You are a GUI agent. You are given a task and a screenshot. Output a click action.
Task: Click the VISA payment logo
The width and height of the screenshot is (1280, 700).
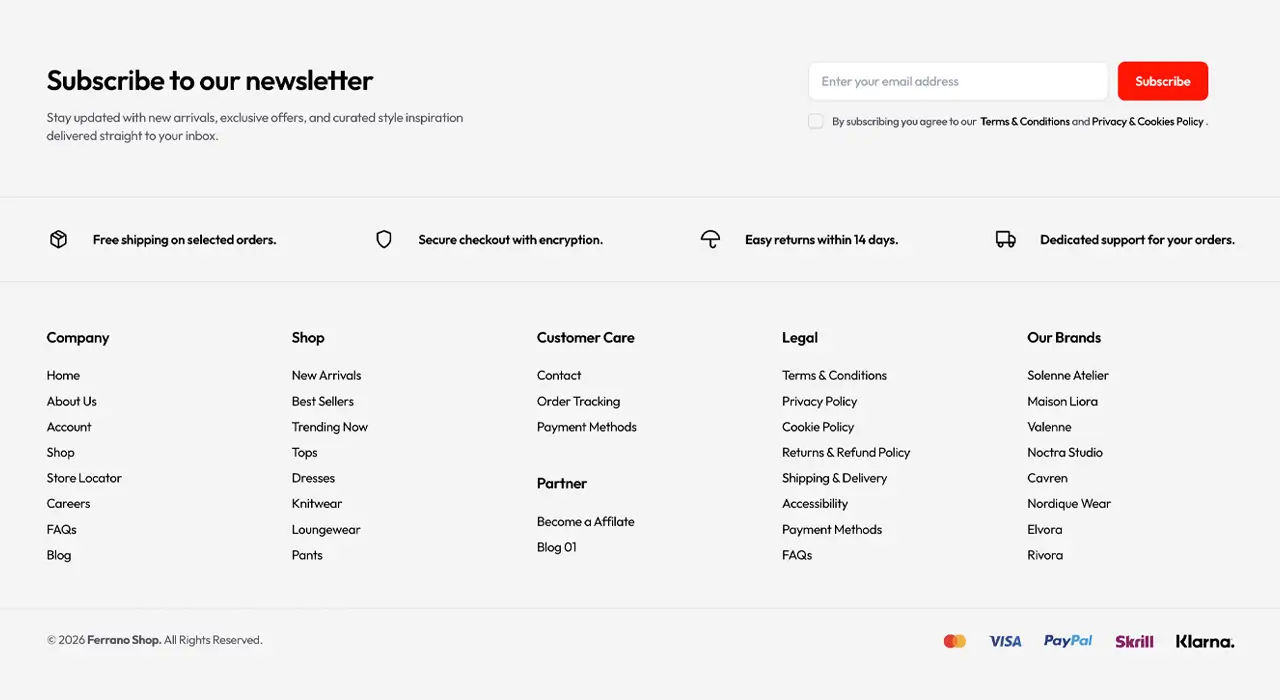(1005, 641)
